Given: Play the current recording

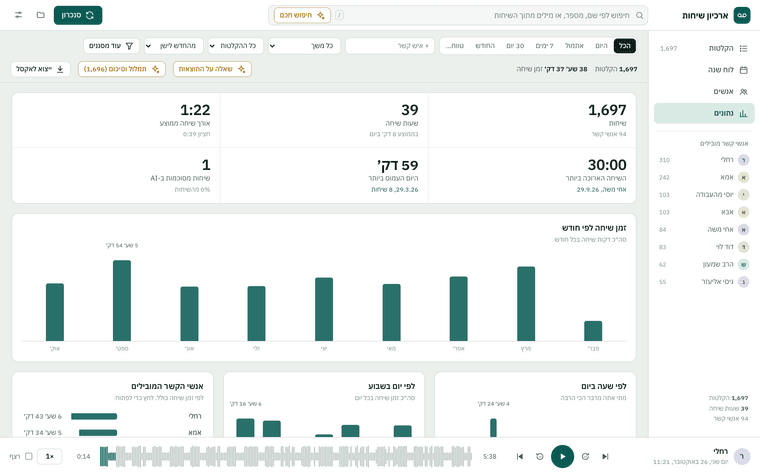Looking at the screenshot, I should (562, 457).
